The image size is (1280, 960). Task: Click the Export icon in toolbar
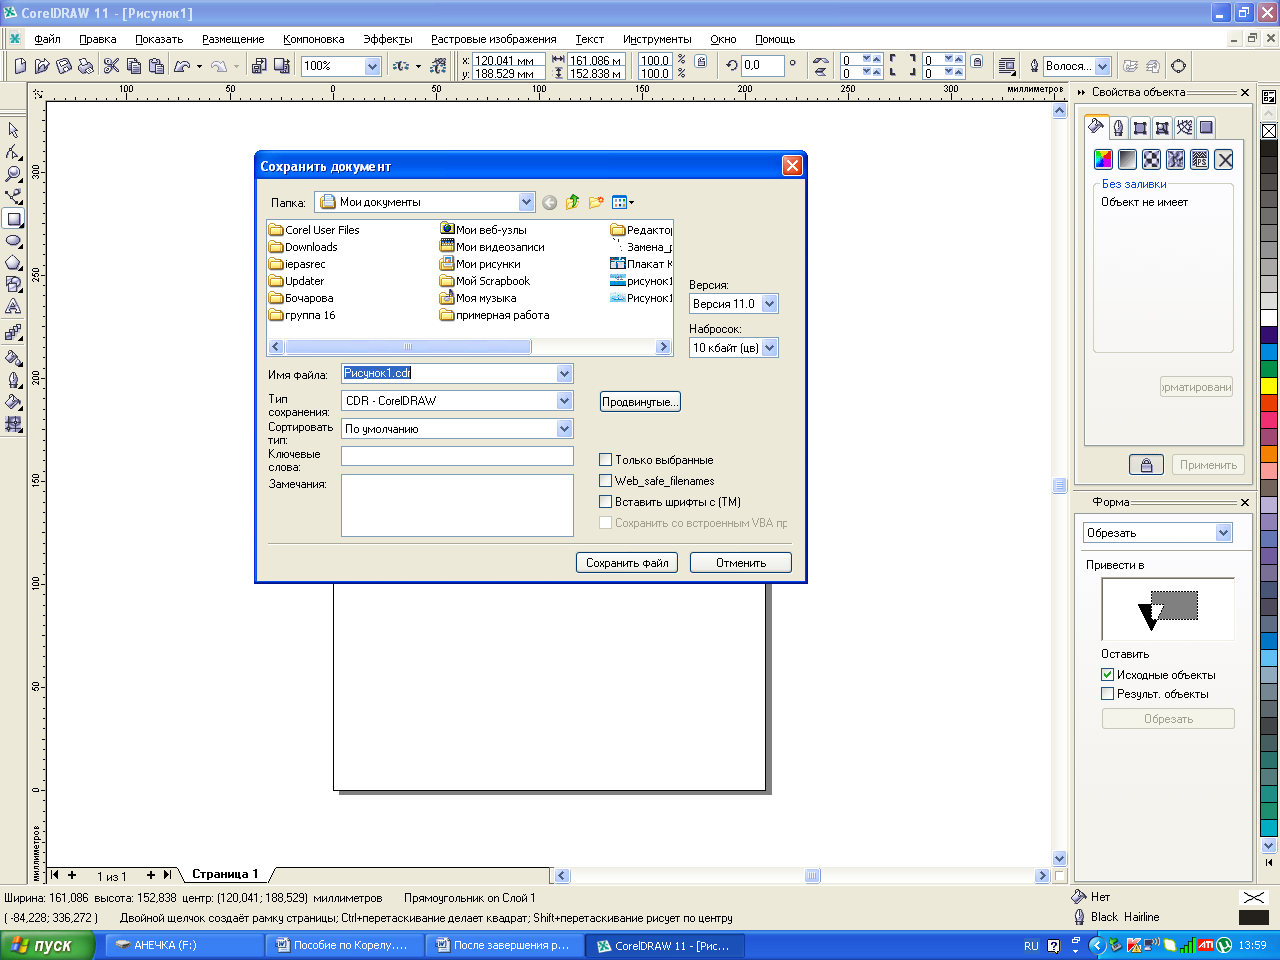[281, 66]
